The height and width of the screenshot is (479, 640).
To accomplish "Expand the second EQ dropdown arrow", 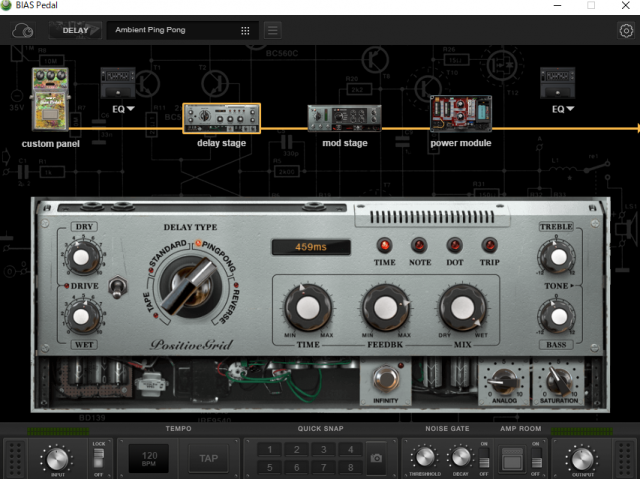I will (x=570, y=109).
